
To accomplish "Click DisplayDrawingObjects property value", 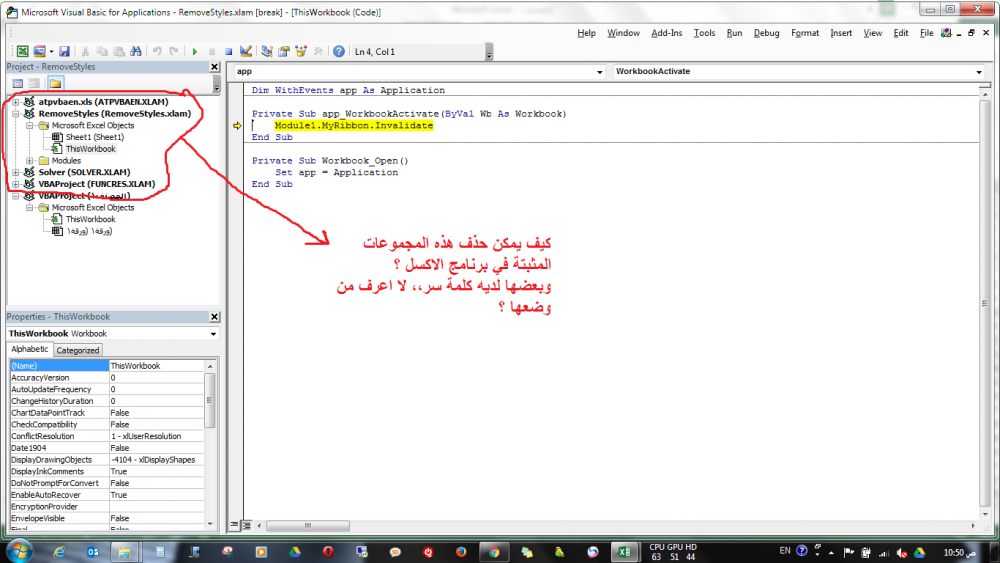I will pyautogui.click(x=156, y=460).
